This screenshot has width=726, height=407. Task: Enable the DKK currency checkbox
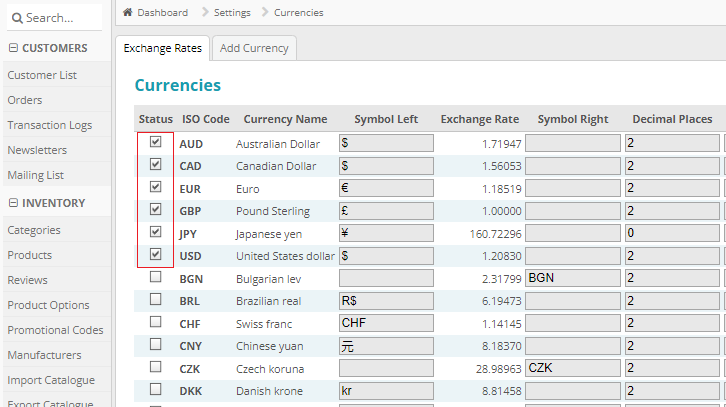pos(156,389)
